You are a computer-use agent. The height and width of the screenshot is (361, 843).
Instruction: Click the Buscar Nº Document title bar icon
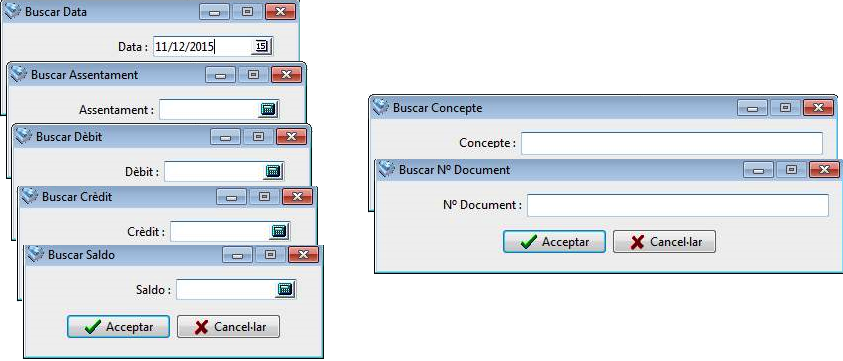click(387, 169)
